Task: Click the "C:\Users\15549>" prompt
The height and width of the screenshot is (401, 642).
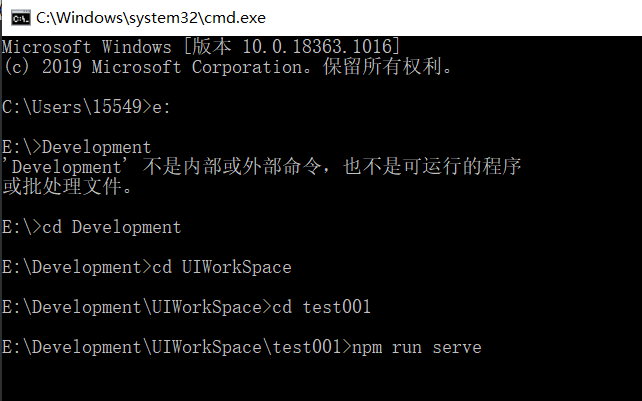Action: [x=71, y=107]
